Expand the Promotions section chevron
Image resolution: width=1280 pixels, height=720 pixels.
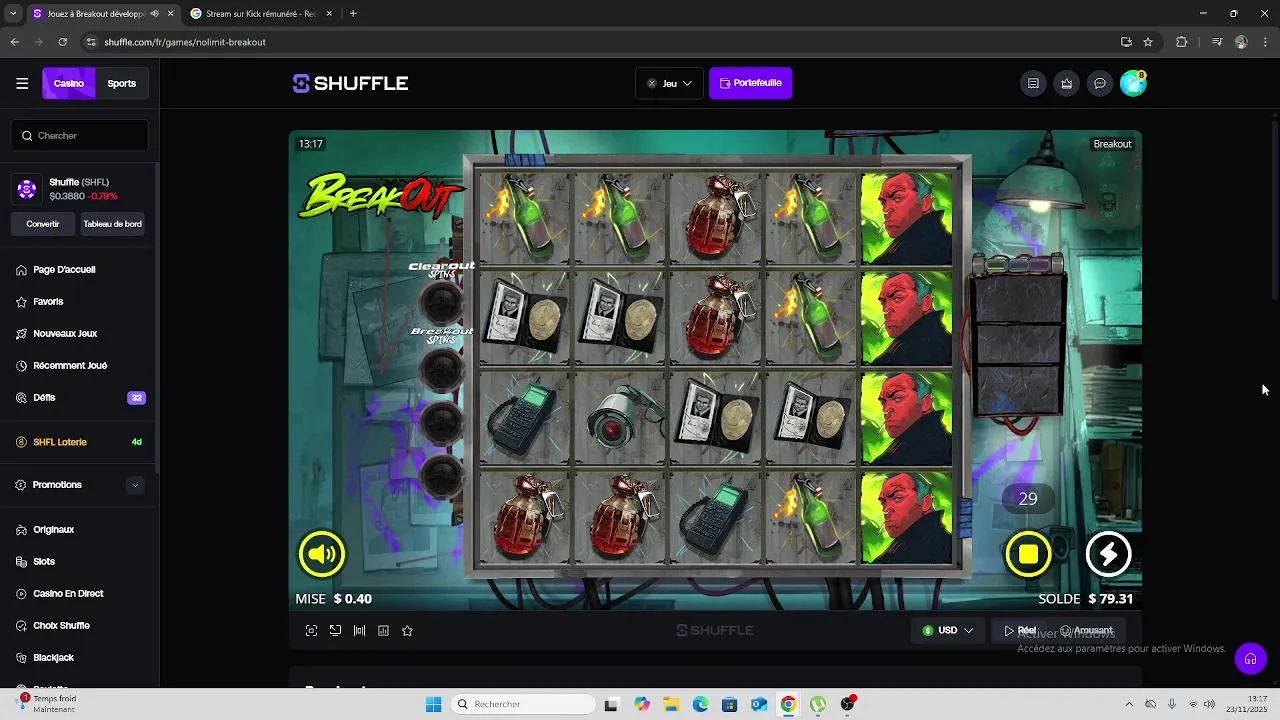tap(135, 485)
